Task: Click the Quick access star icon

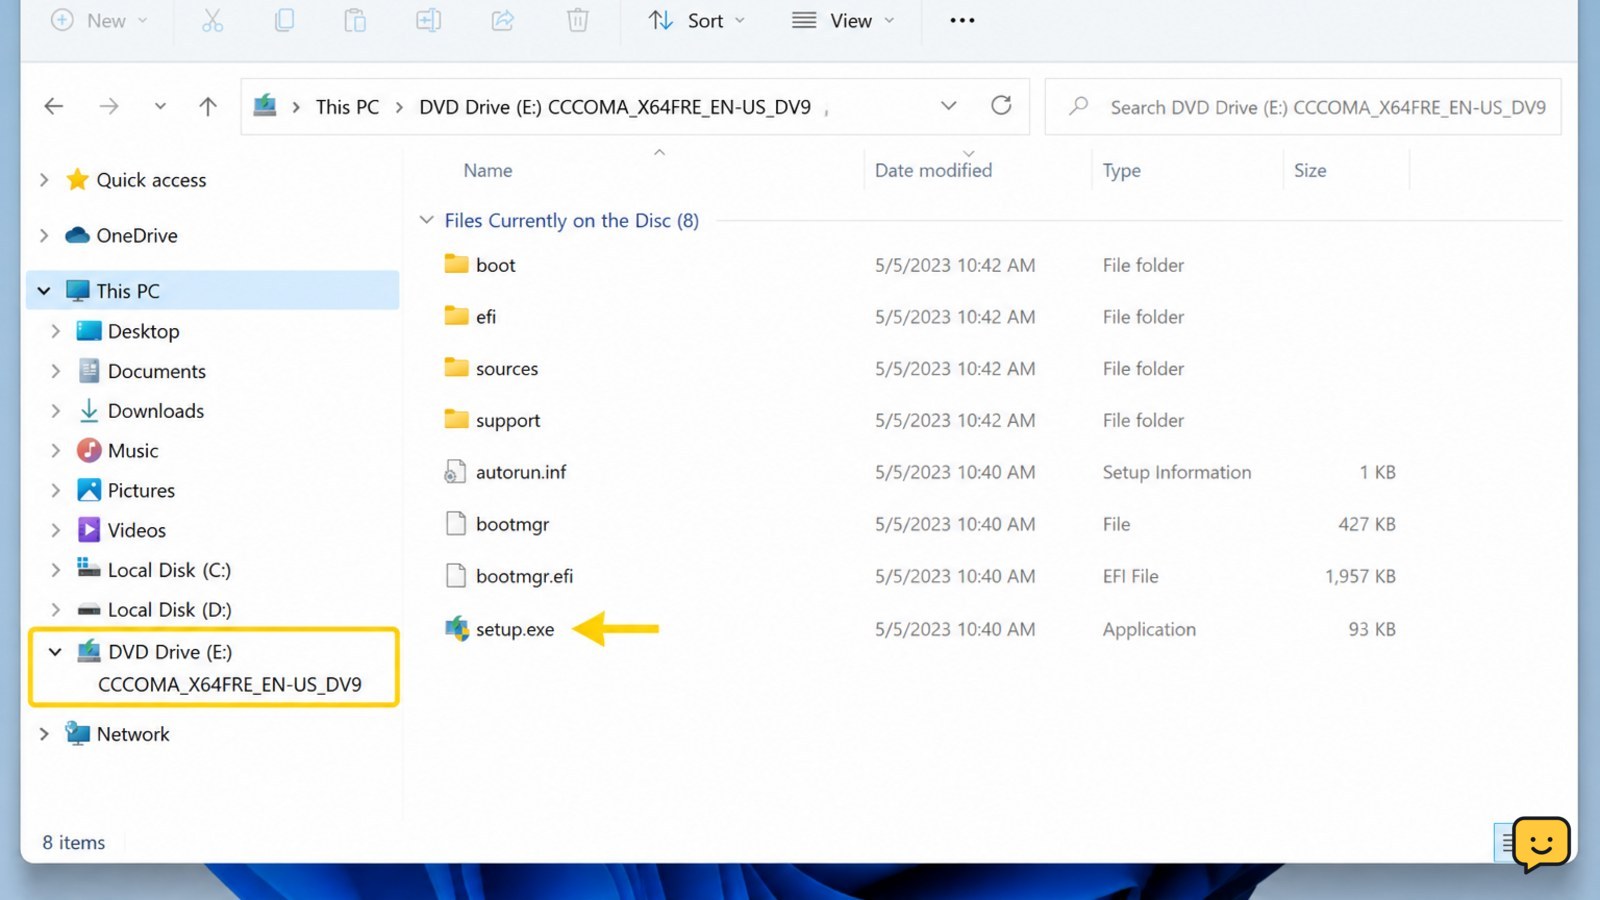Action: click(77, 180)
